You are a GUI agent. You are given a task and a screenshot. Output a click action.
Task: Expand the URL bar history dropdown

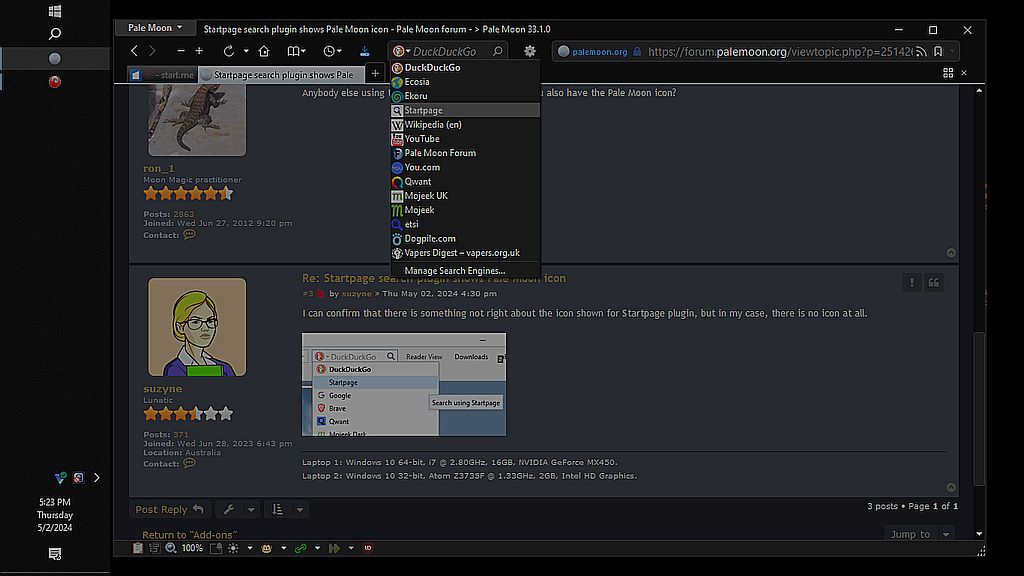pos(953,51)
